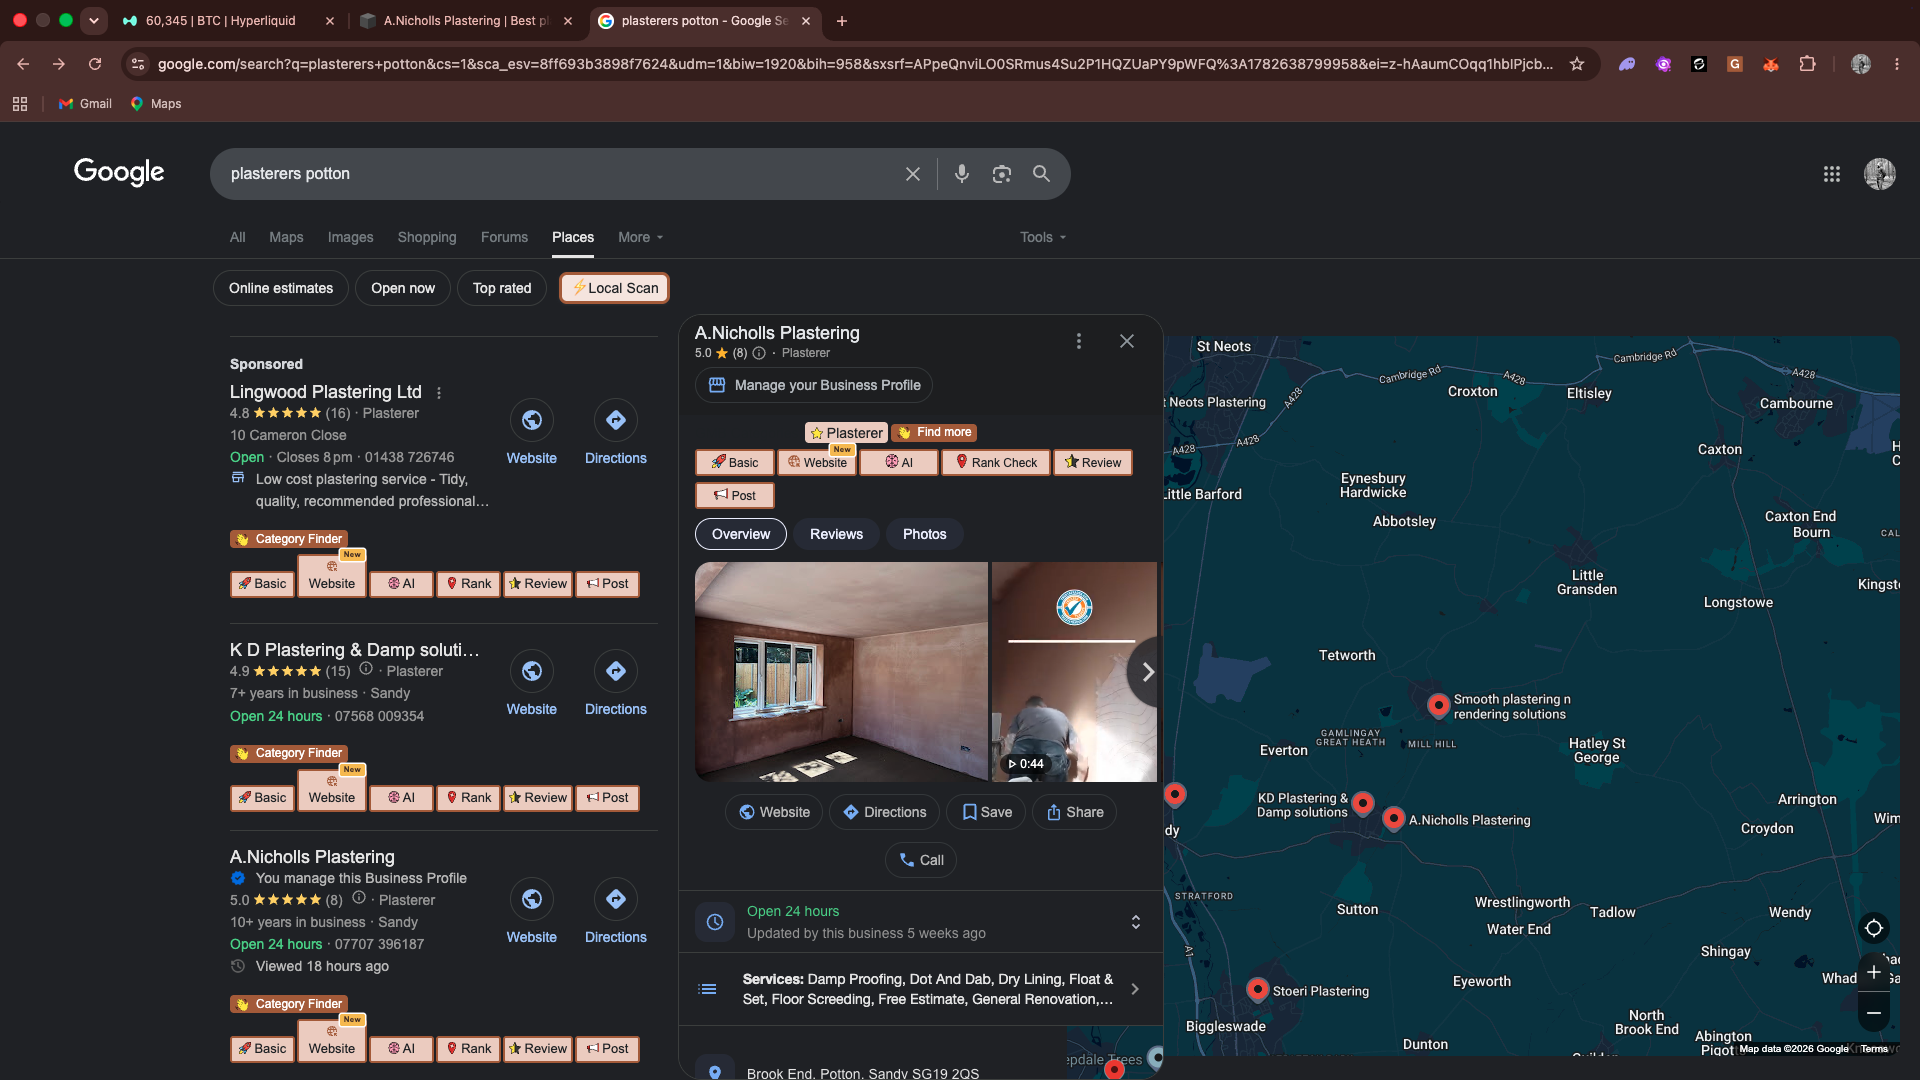Close the A.Nicholls Plastering details panel
Screen dimensions: 1920x1080
coord(1127,341)
